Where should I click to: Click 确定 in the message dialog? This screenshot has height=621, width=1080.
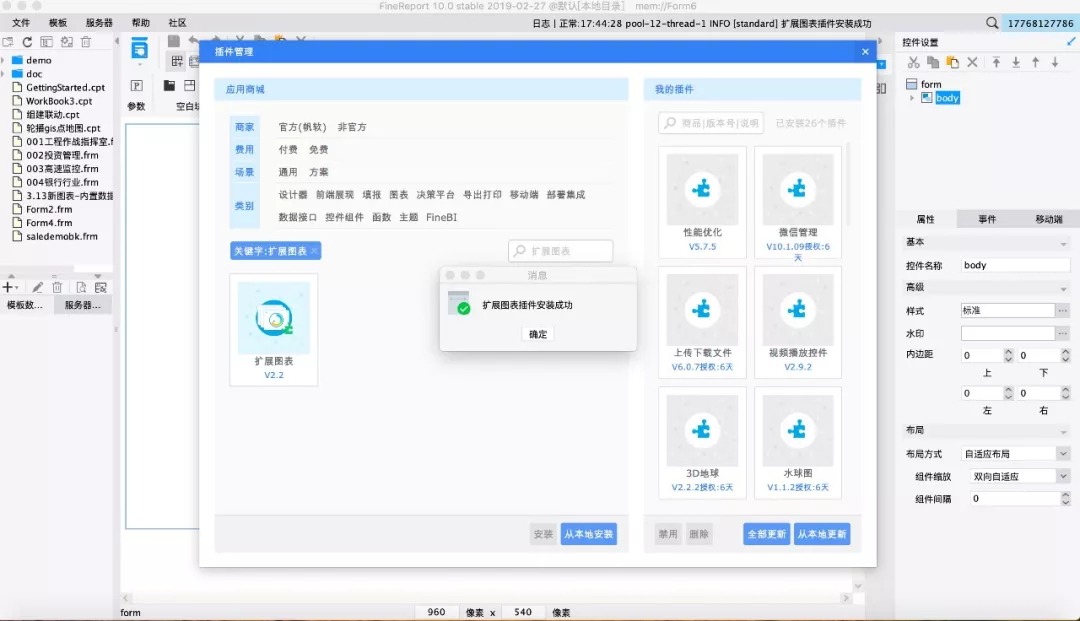[538, 334]
